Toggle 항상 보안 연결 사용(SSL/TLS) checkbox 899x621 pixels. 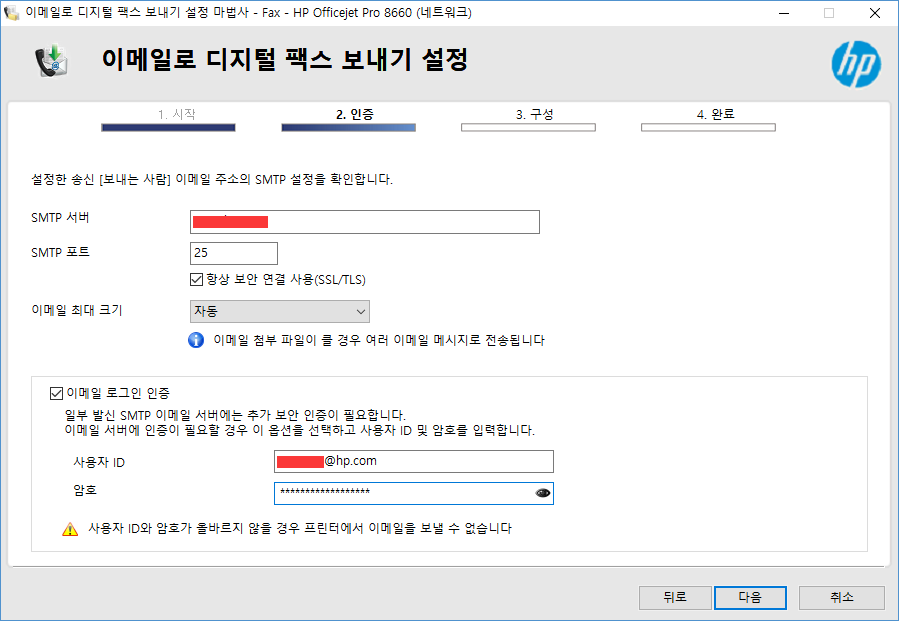click(x=196, y=279)
